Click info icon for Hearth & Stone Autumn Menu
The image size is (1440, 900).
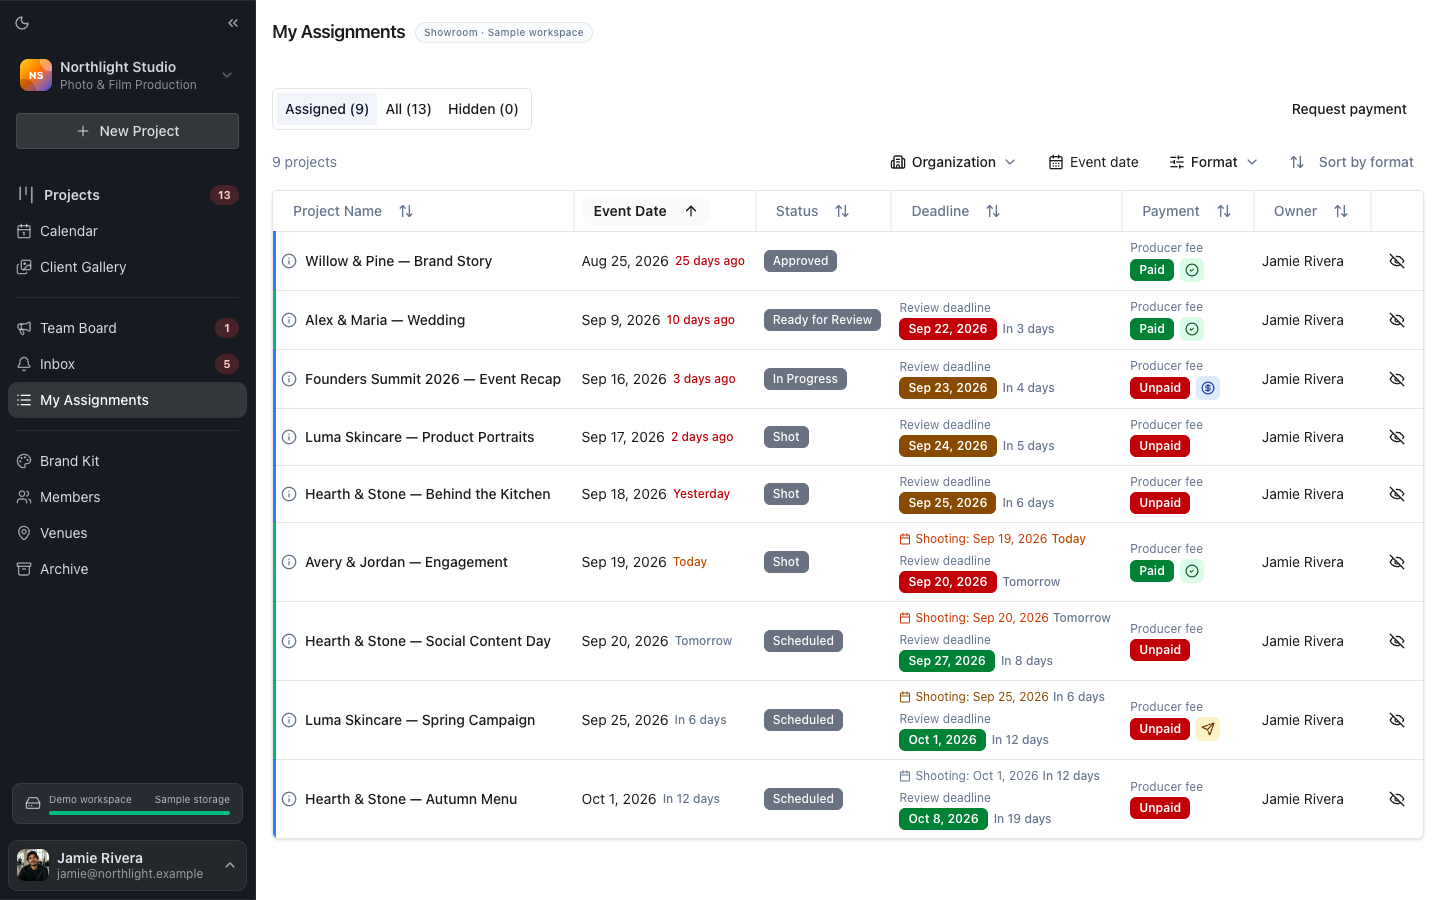tap(289, 799)
